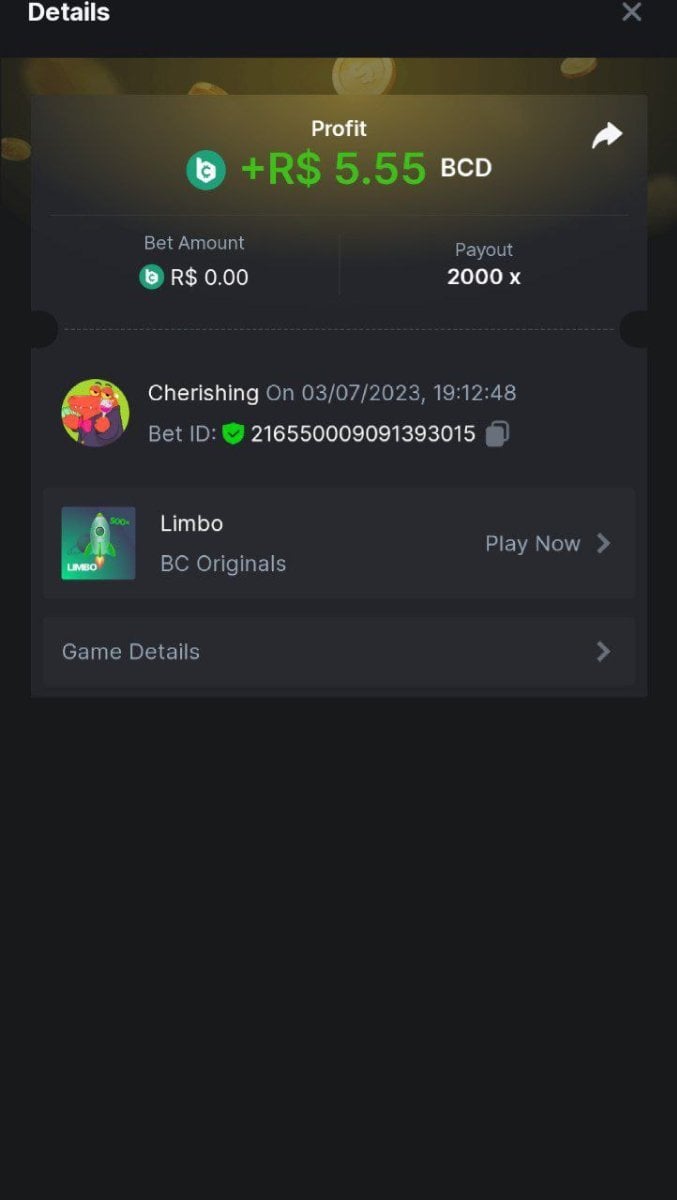This screenshot has width=677, height=1200.
Task: Click the BCD coin icon beside profit
Action: coord(206,170)
